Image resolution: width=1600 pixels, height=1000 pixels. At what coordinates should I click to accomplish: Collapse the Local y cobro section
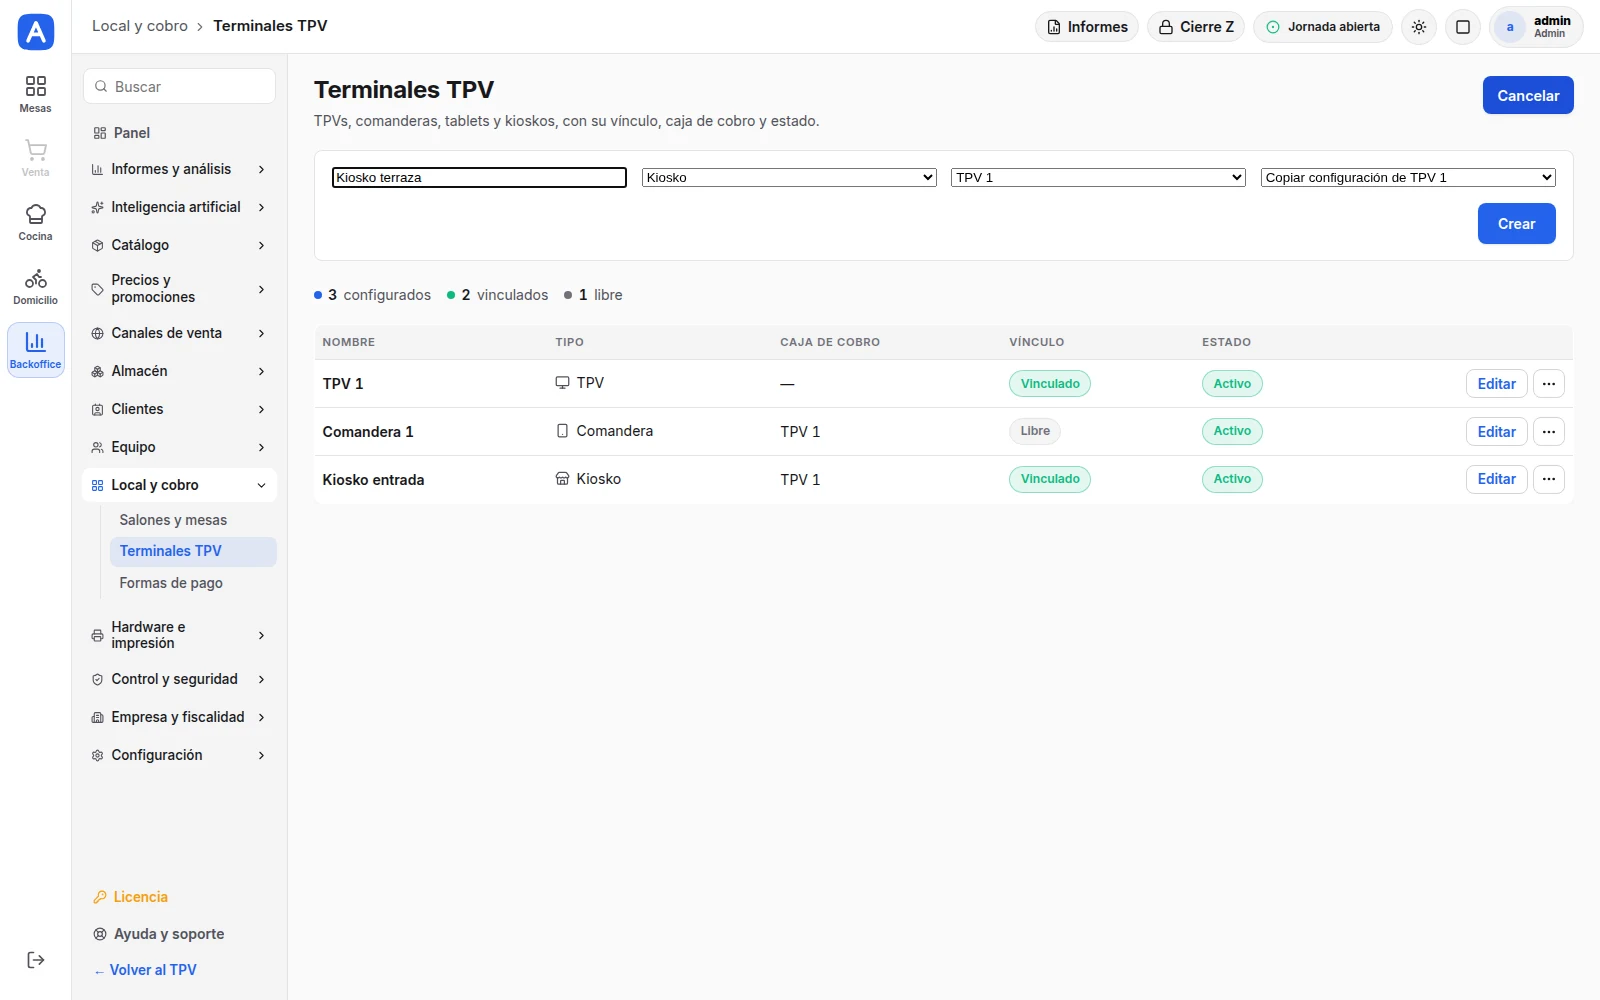179,485
